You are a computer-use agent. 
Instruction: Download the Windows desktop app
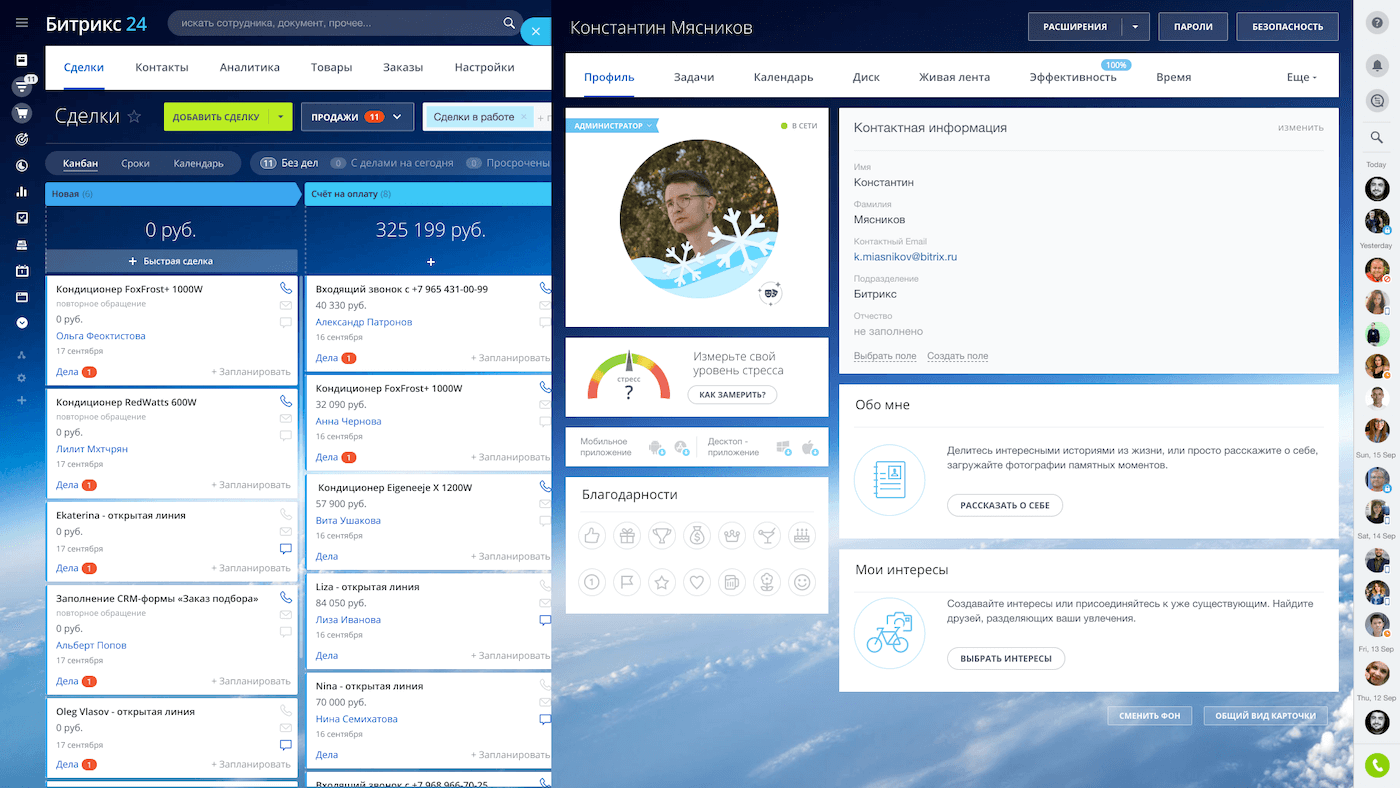(784, 447)
